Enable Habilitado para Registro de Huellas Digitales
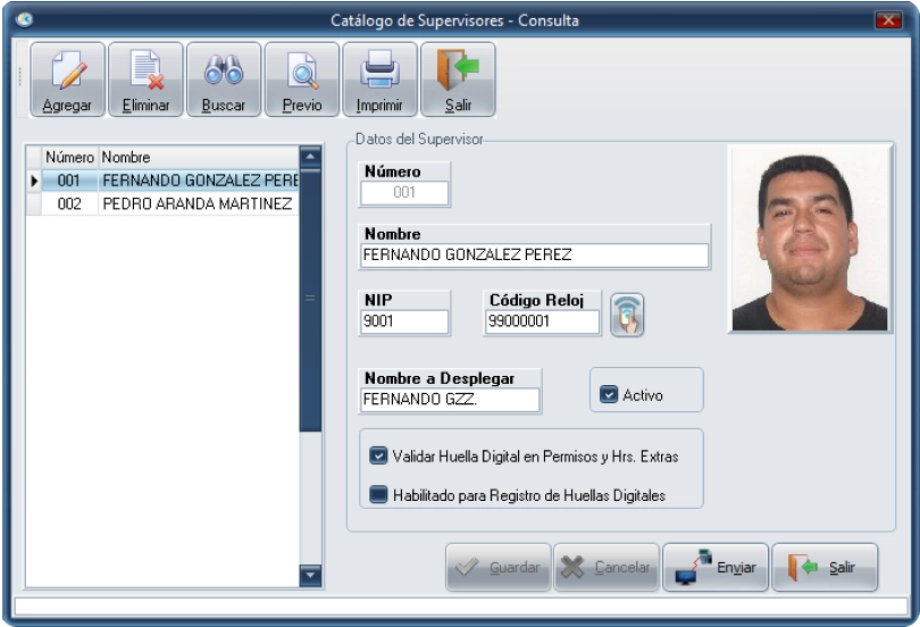Screen dimensions: 920x627 coord(378,494)
